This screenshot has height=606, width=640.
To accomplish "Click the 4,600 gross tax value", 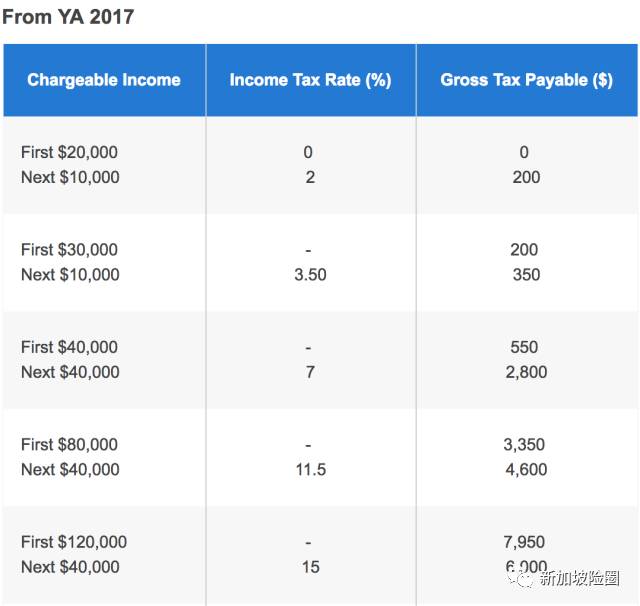I will pos(526,469).
